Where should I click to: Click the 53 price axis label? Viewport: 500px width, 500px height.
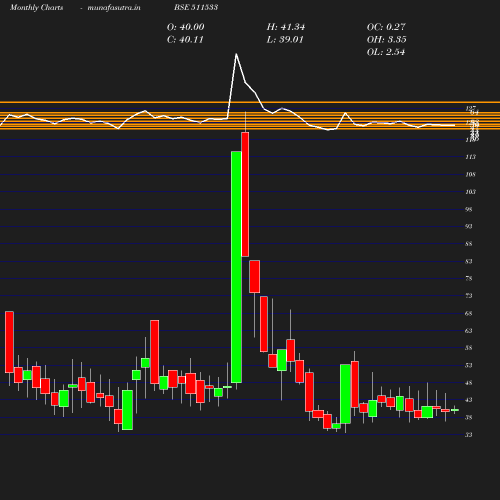pos(469,365)
